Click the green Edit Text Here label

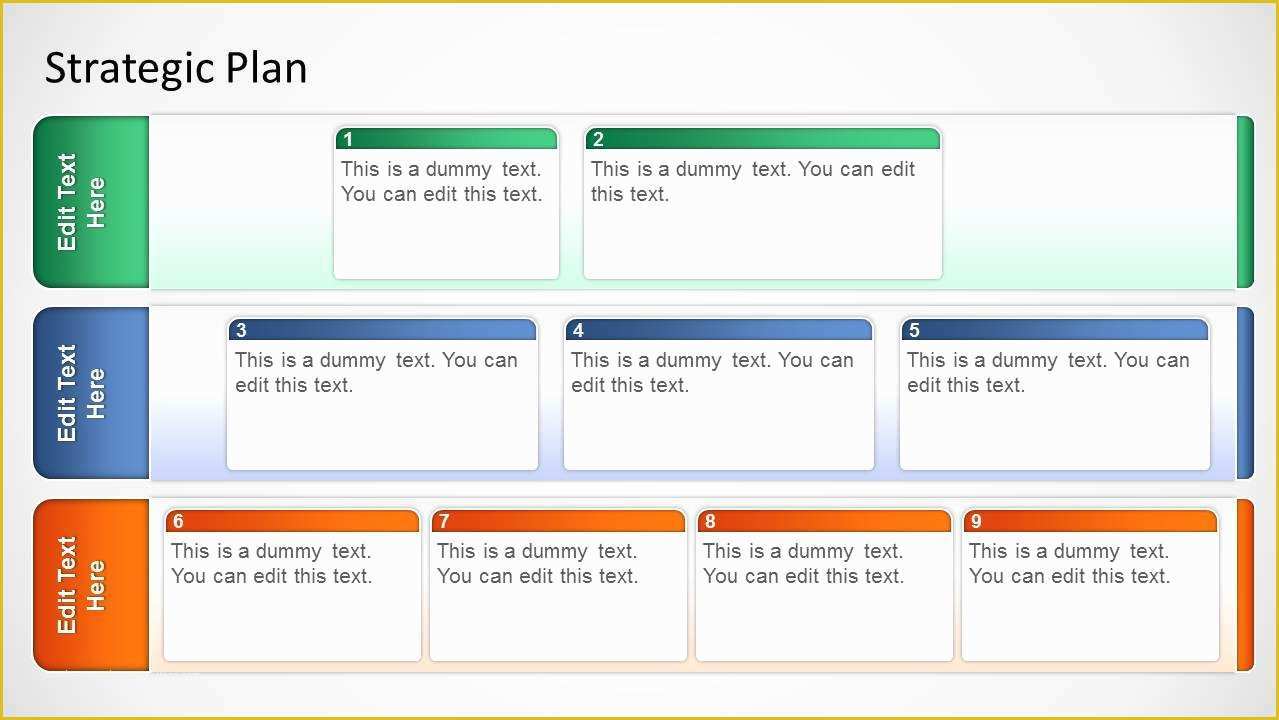pyautogui.click(x=81, y=202)
